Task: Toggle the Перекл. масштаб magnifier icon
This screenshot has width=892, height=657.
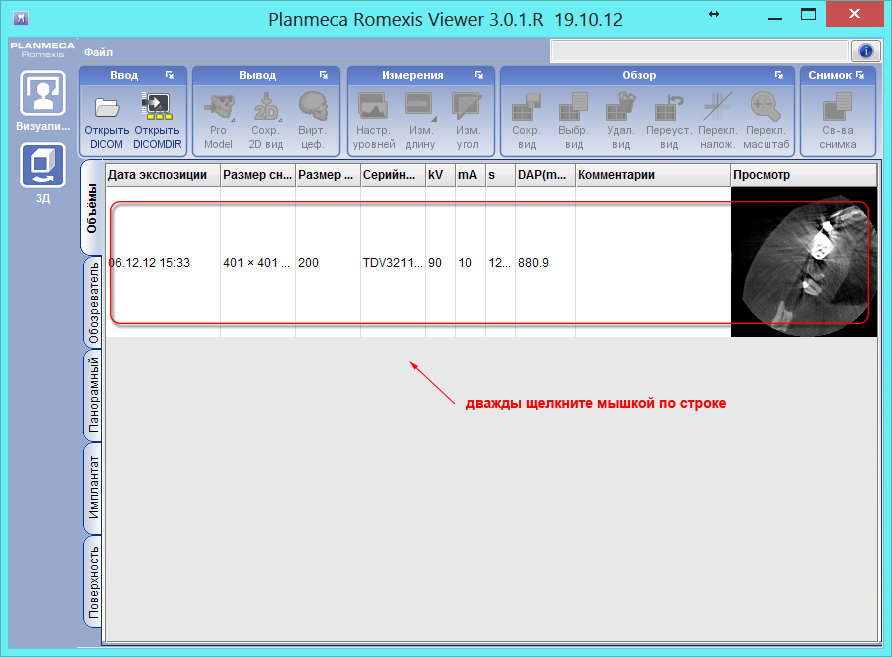Action: click(x=766, y=106)
